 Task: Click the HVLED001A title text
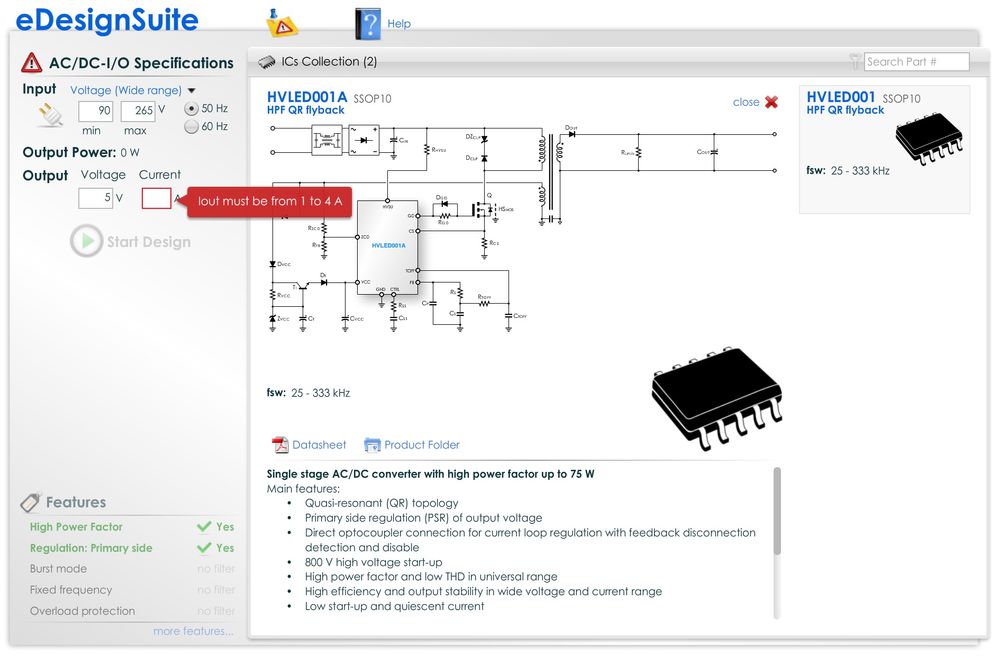pyautogui.click(x=306, y=97)
